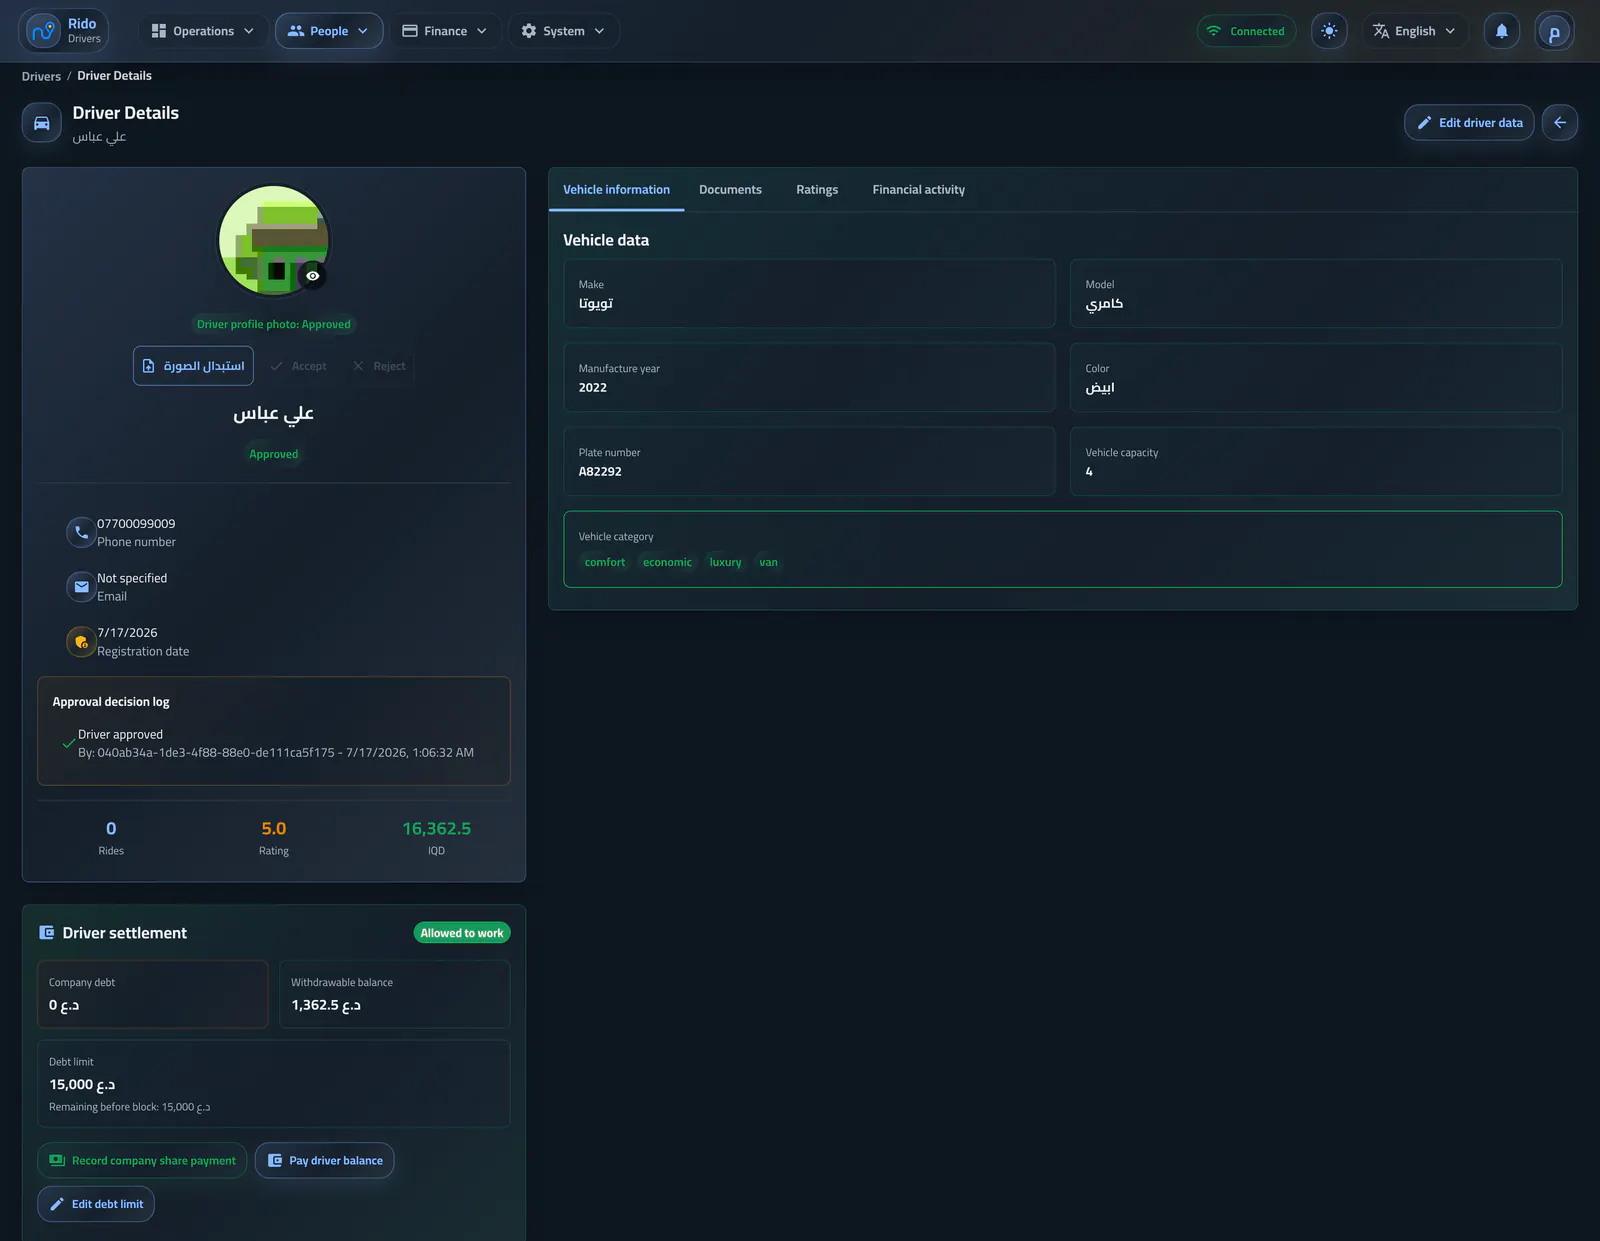Click Record company share payment button
Screen dimensions: 1600x1241
[x=142, y=1160]
